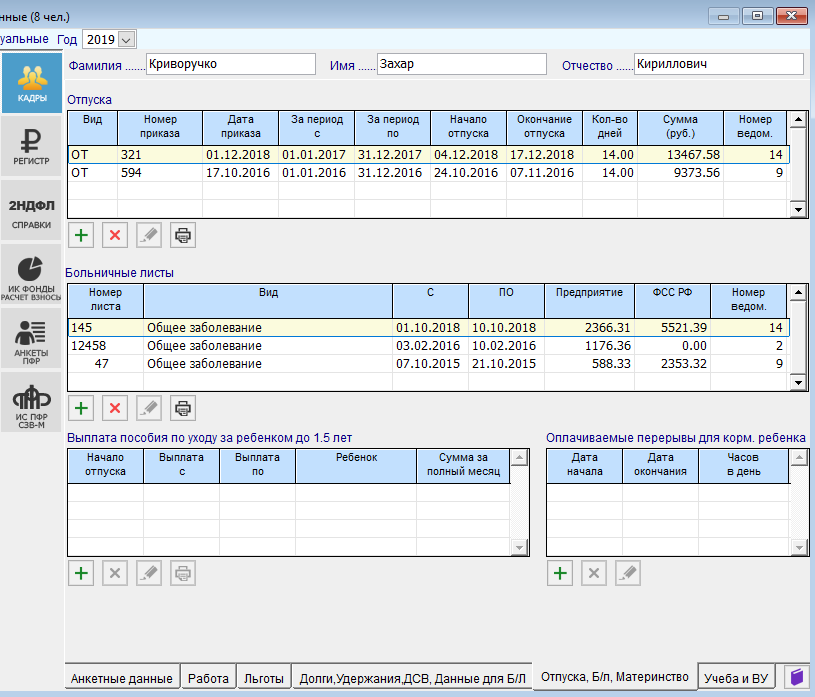This screenshot has width=815, height=697.
Task: Switch to the Анкетные данные tab
Action: (x=122, y=678)
